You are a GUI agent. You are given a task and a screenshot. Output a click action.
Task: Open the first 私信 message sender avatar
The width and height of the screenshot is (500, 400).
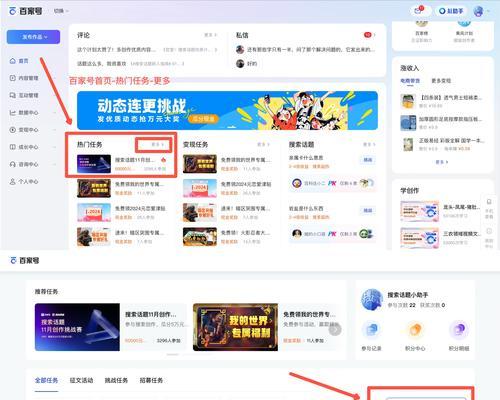click(240, 50)
